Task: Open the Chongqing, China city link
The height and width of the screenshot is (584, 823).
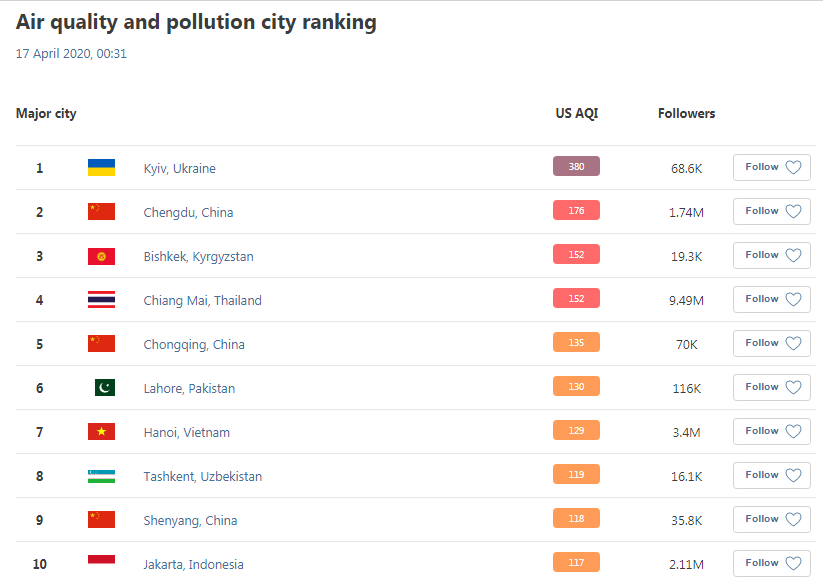Action: 194,345
